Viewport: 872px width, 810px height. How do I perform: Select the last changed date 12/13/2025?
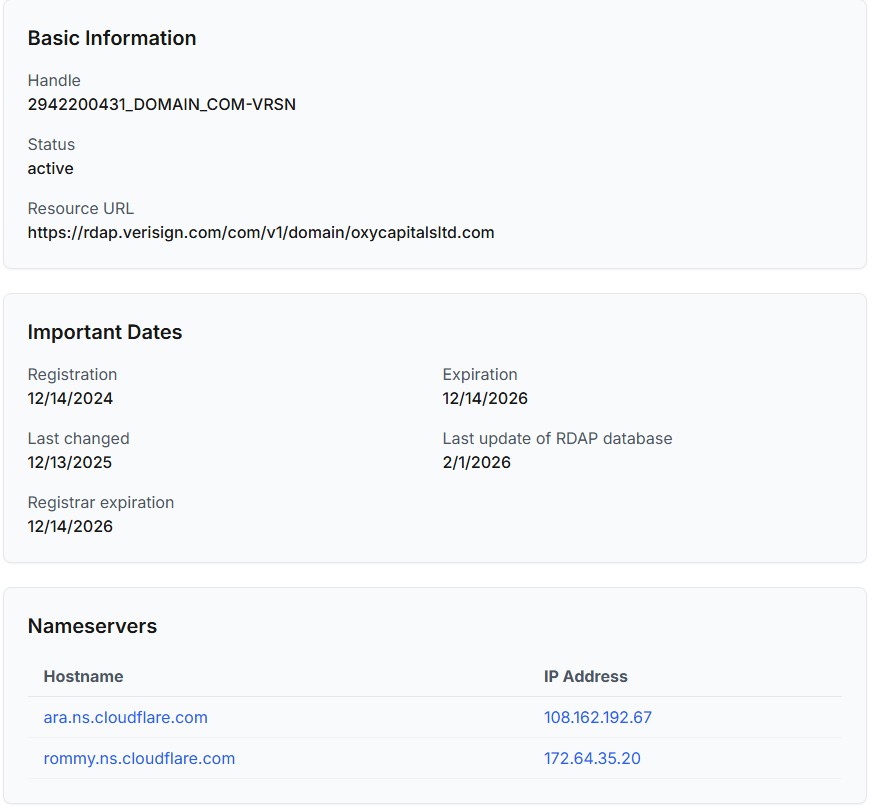click(69, 462)
